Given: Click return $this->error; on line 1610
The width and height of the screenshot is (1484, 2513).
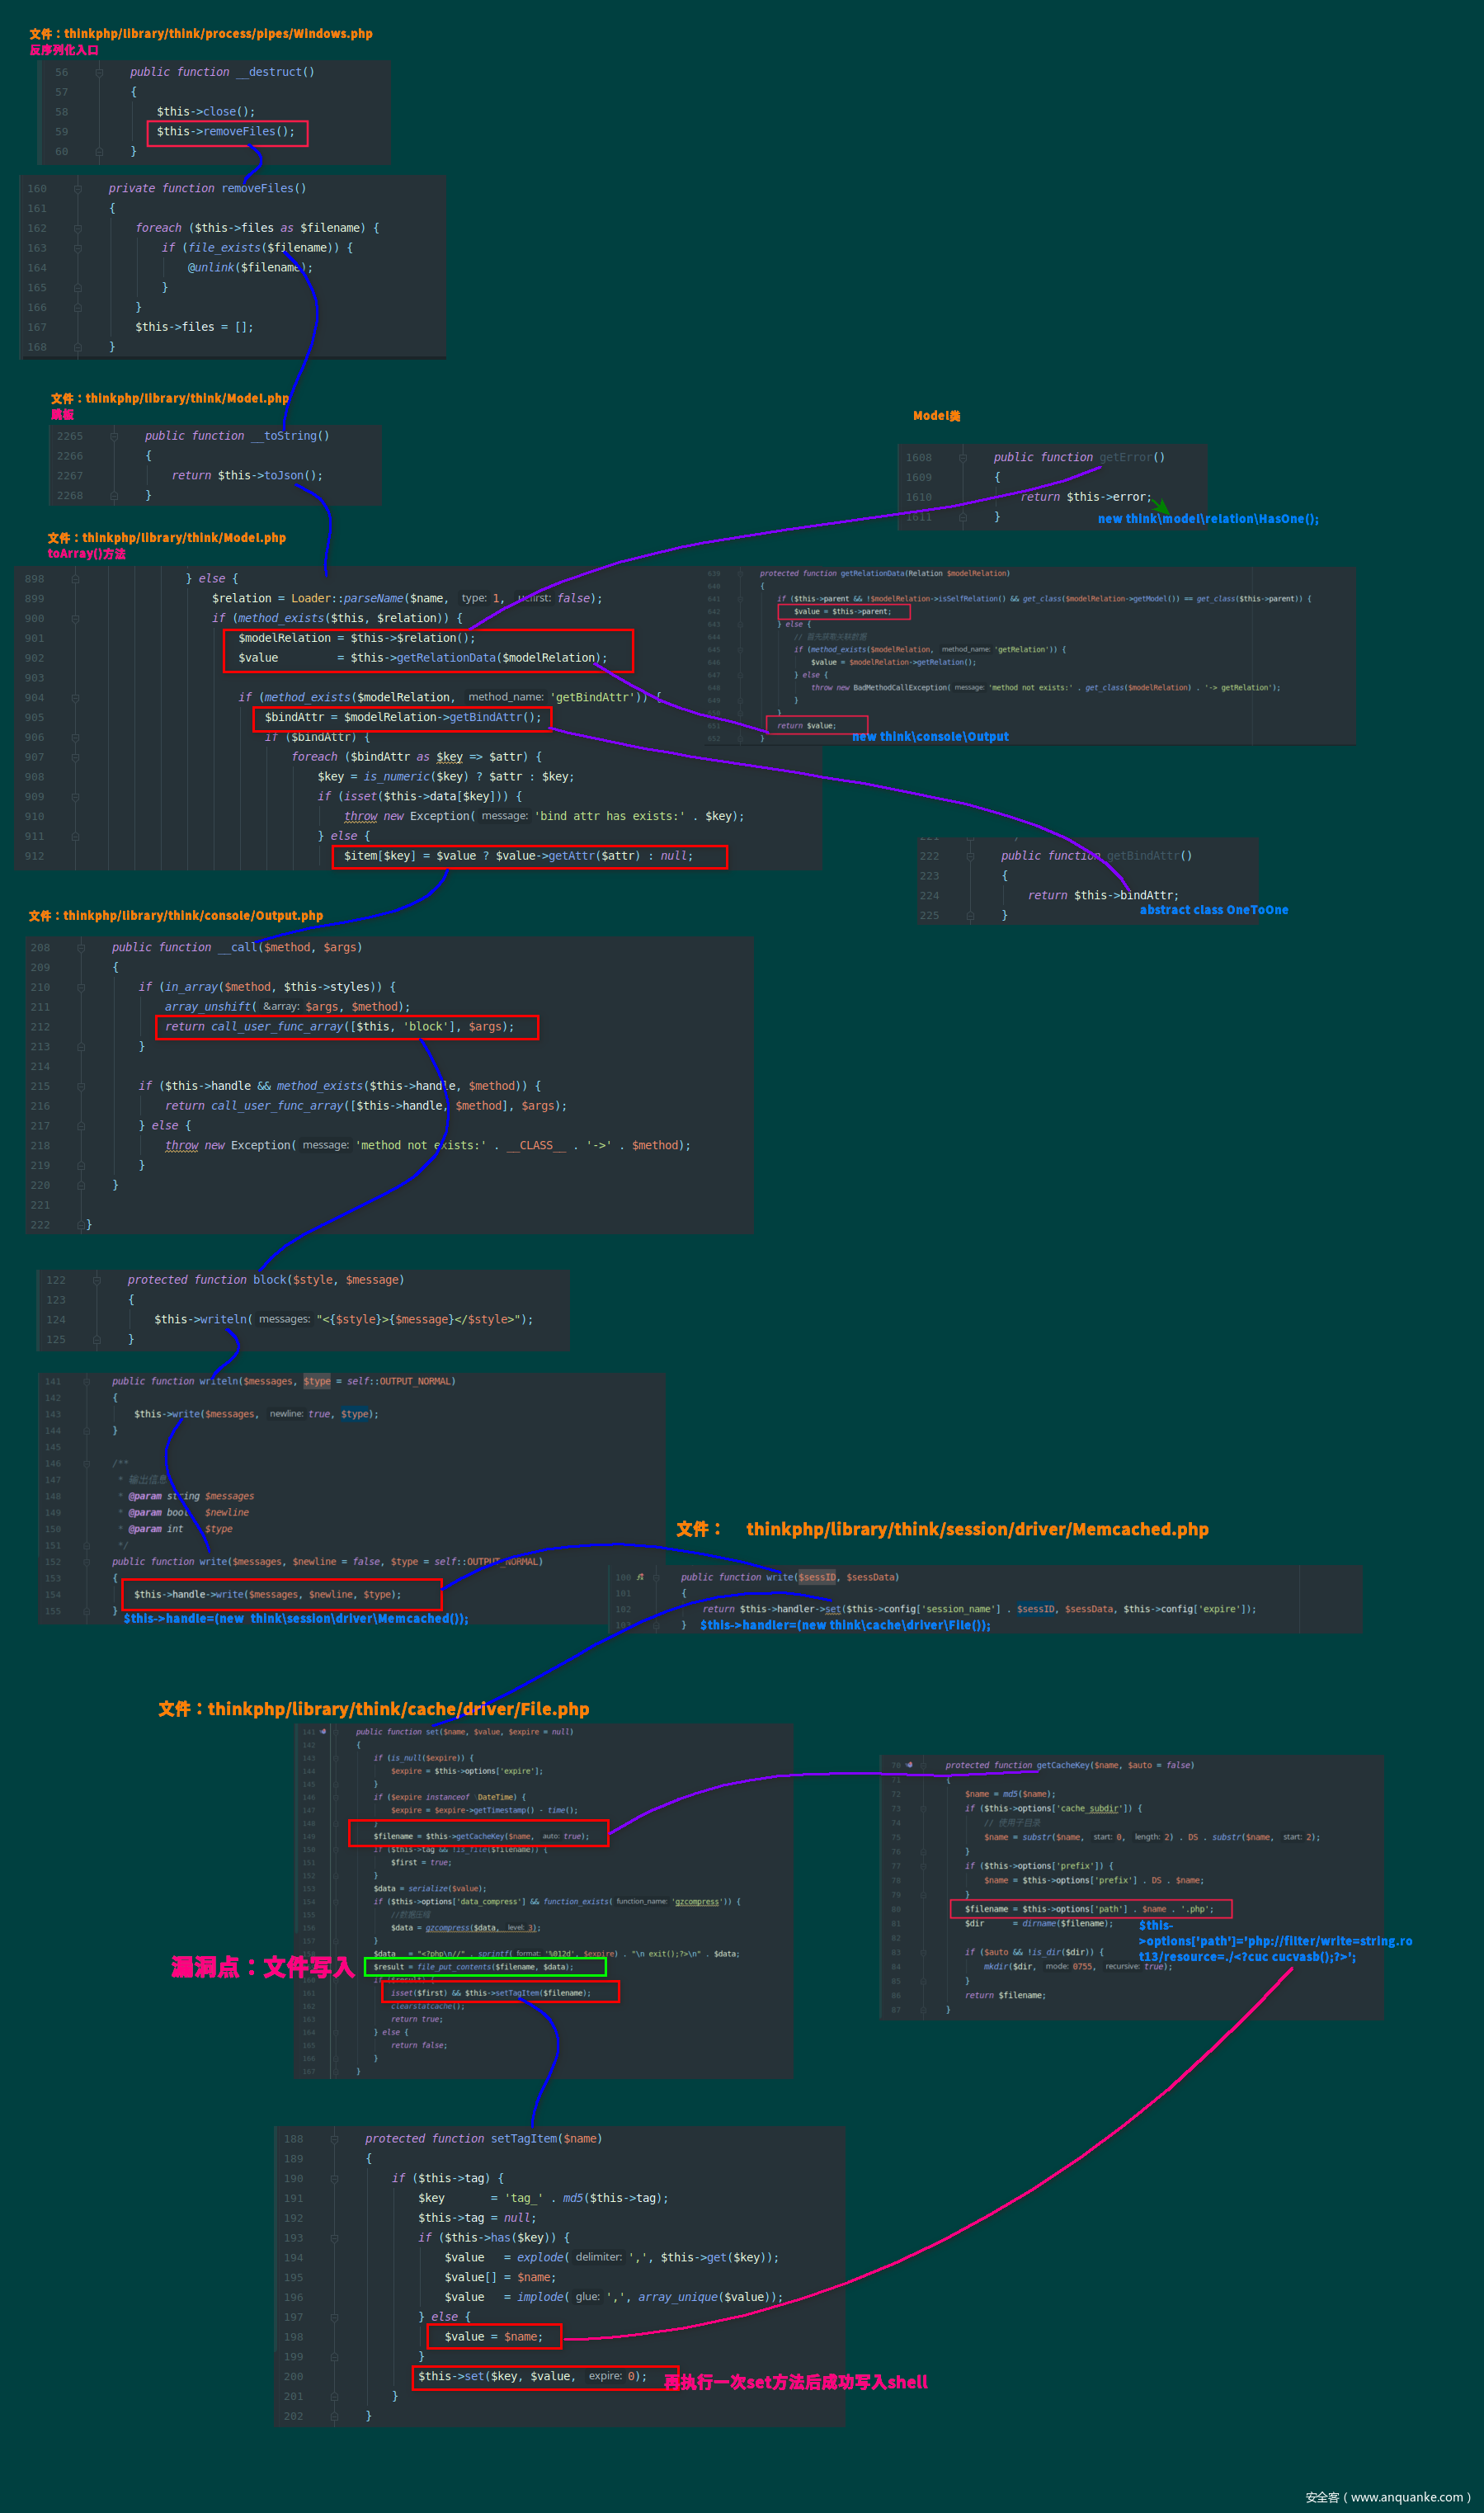Looking at the screenshot, I should click(1086, 497).
